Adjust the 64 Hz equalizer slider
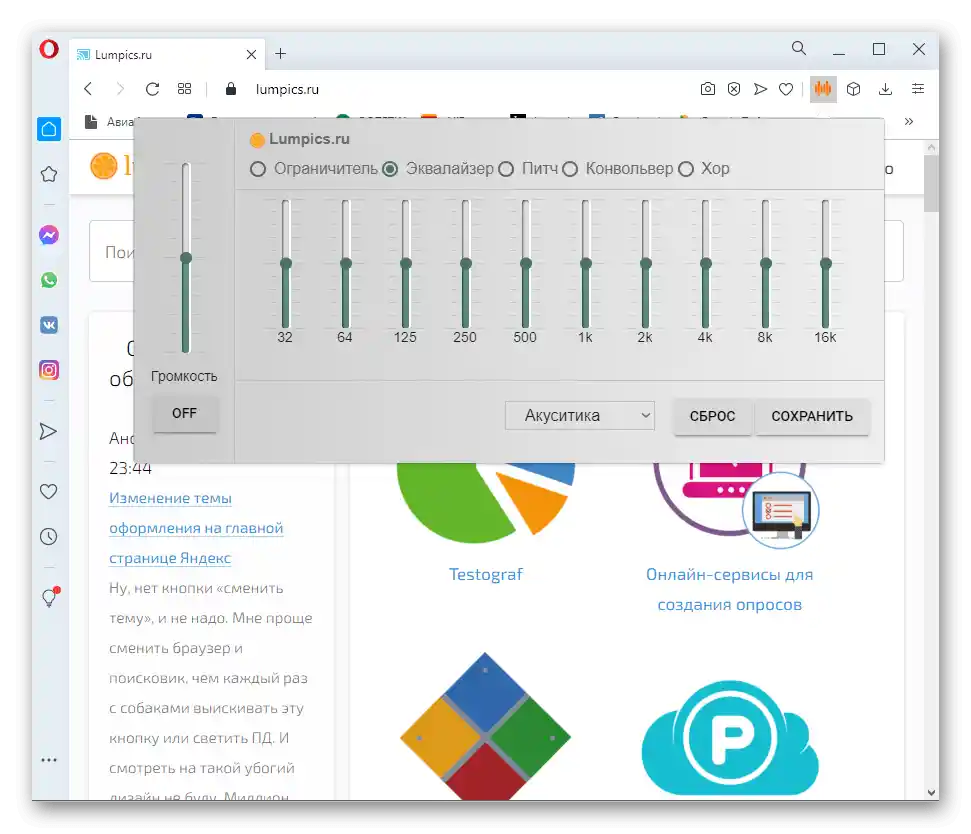Screen dimensions: 971x834 (x=346, y=264)
